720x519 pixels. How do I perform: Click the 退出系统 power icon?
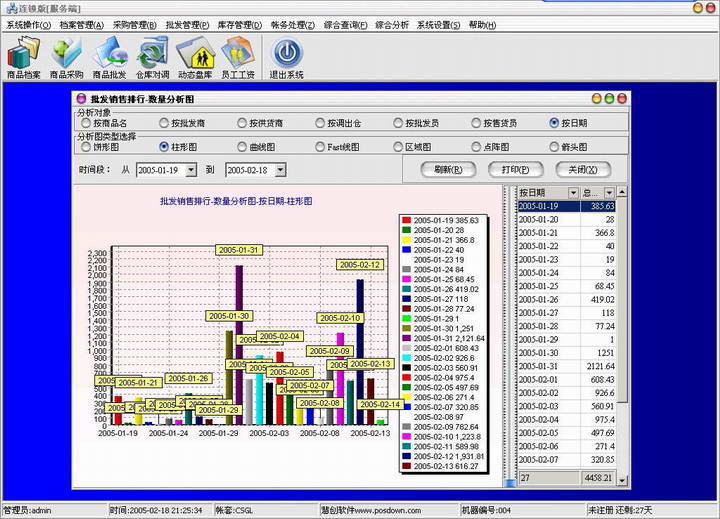point(287,58)
